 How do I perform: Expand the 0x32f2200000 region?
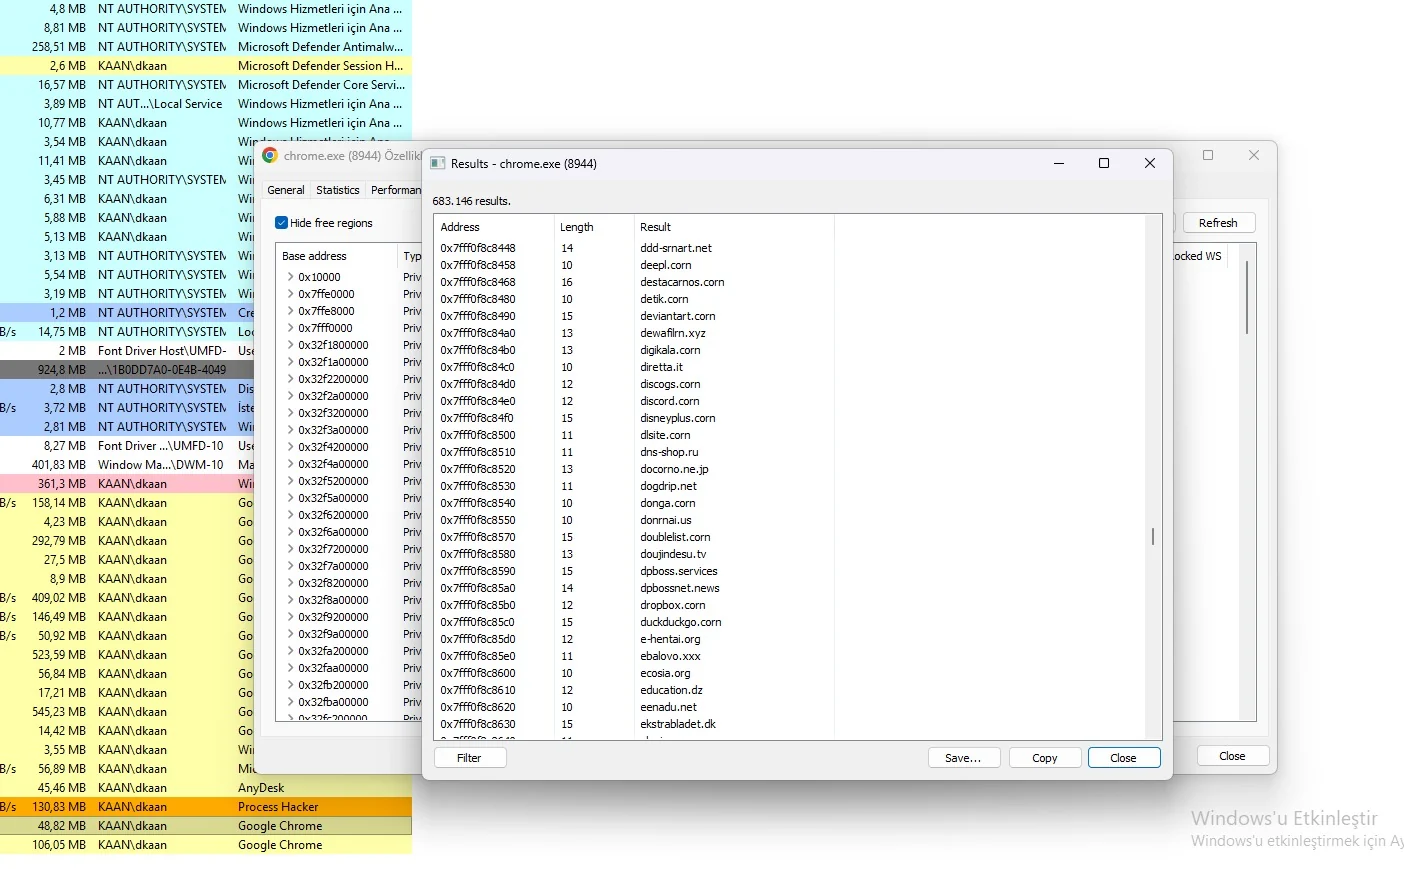coord(290,379)
